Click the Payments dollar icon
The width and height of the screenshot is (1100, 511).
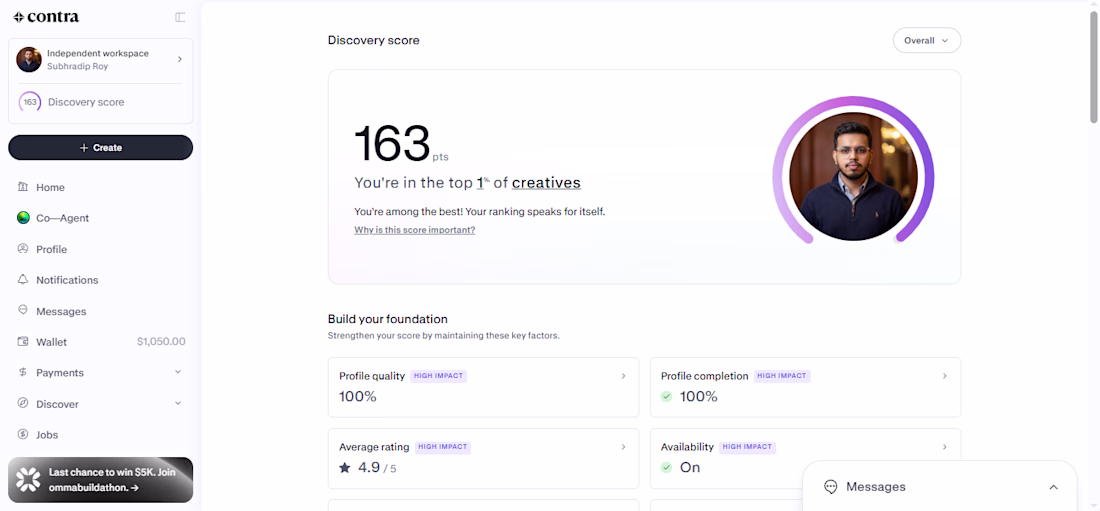pyautogui.click(x=23, y=373)
